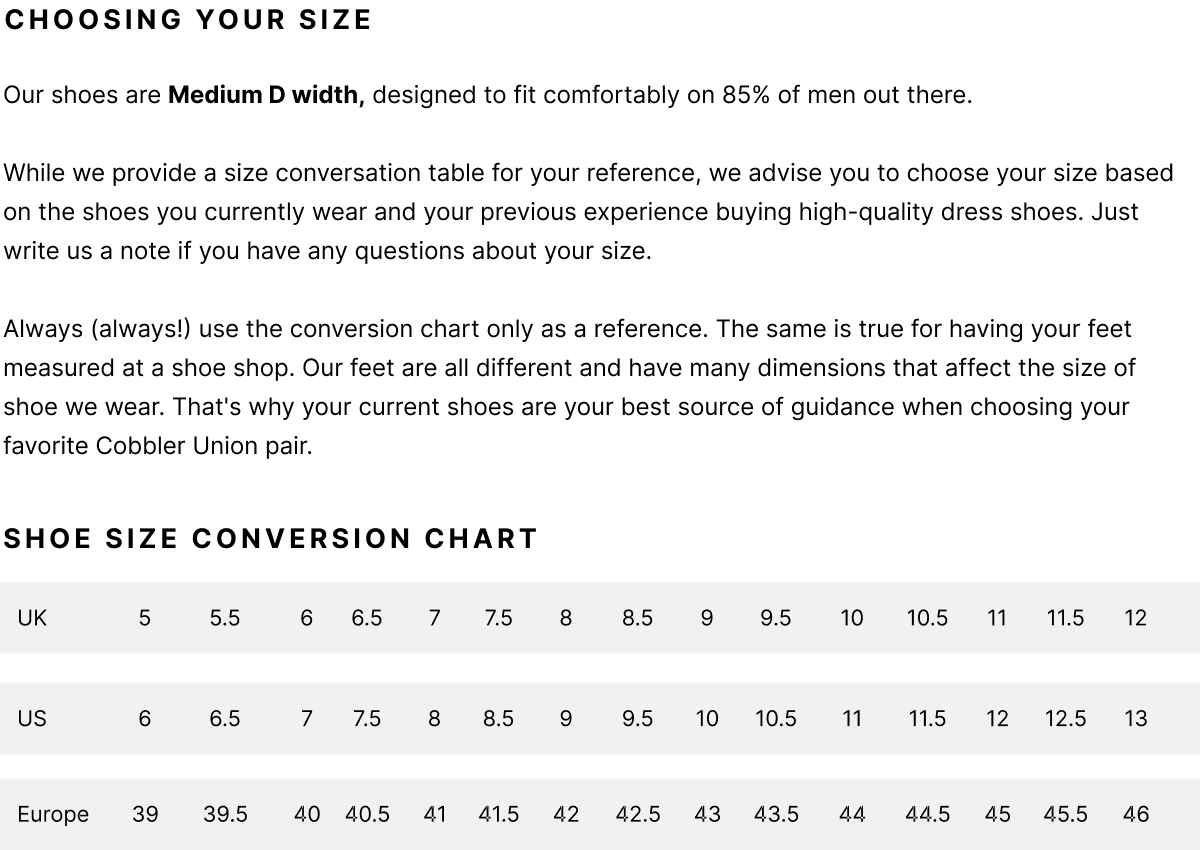This screenshot has width=1200, height=850.
Task: Click the US row label in chart
Action: (x=32, y=718)
